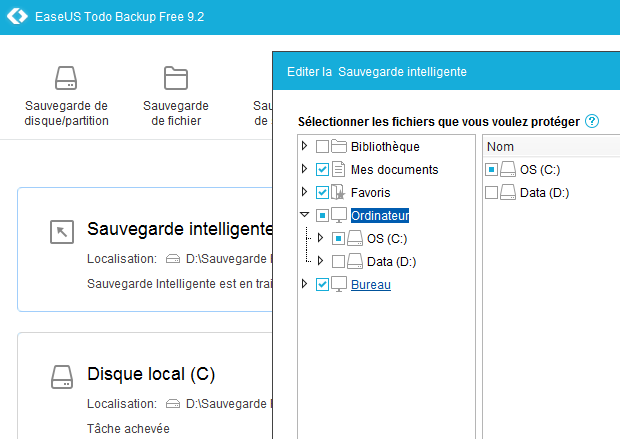Click the Bibliothèque folder icon
This screenshot has width=620, height=439.
pyautogui.click(x=339, y=146)
